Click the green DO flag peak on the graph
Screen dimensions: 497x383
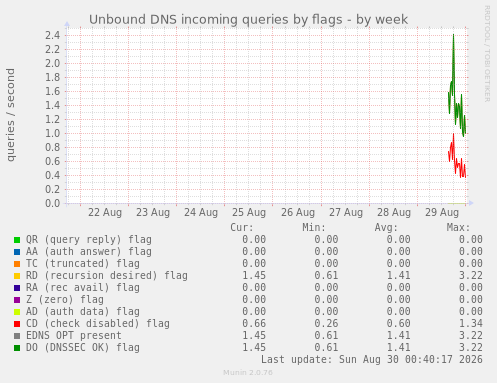453,35
